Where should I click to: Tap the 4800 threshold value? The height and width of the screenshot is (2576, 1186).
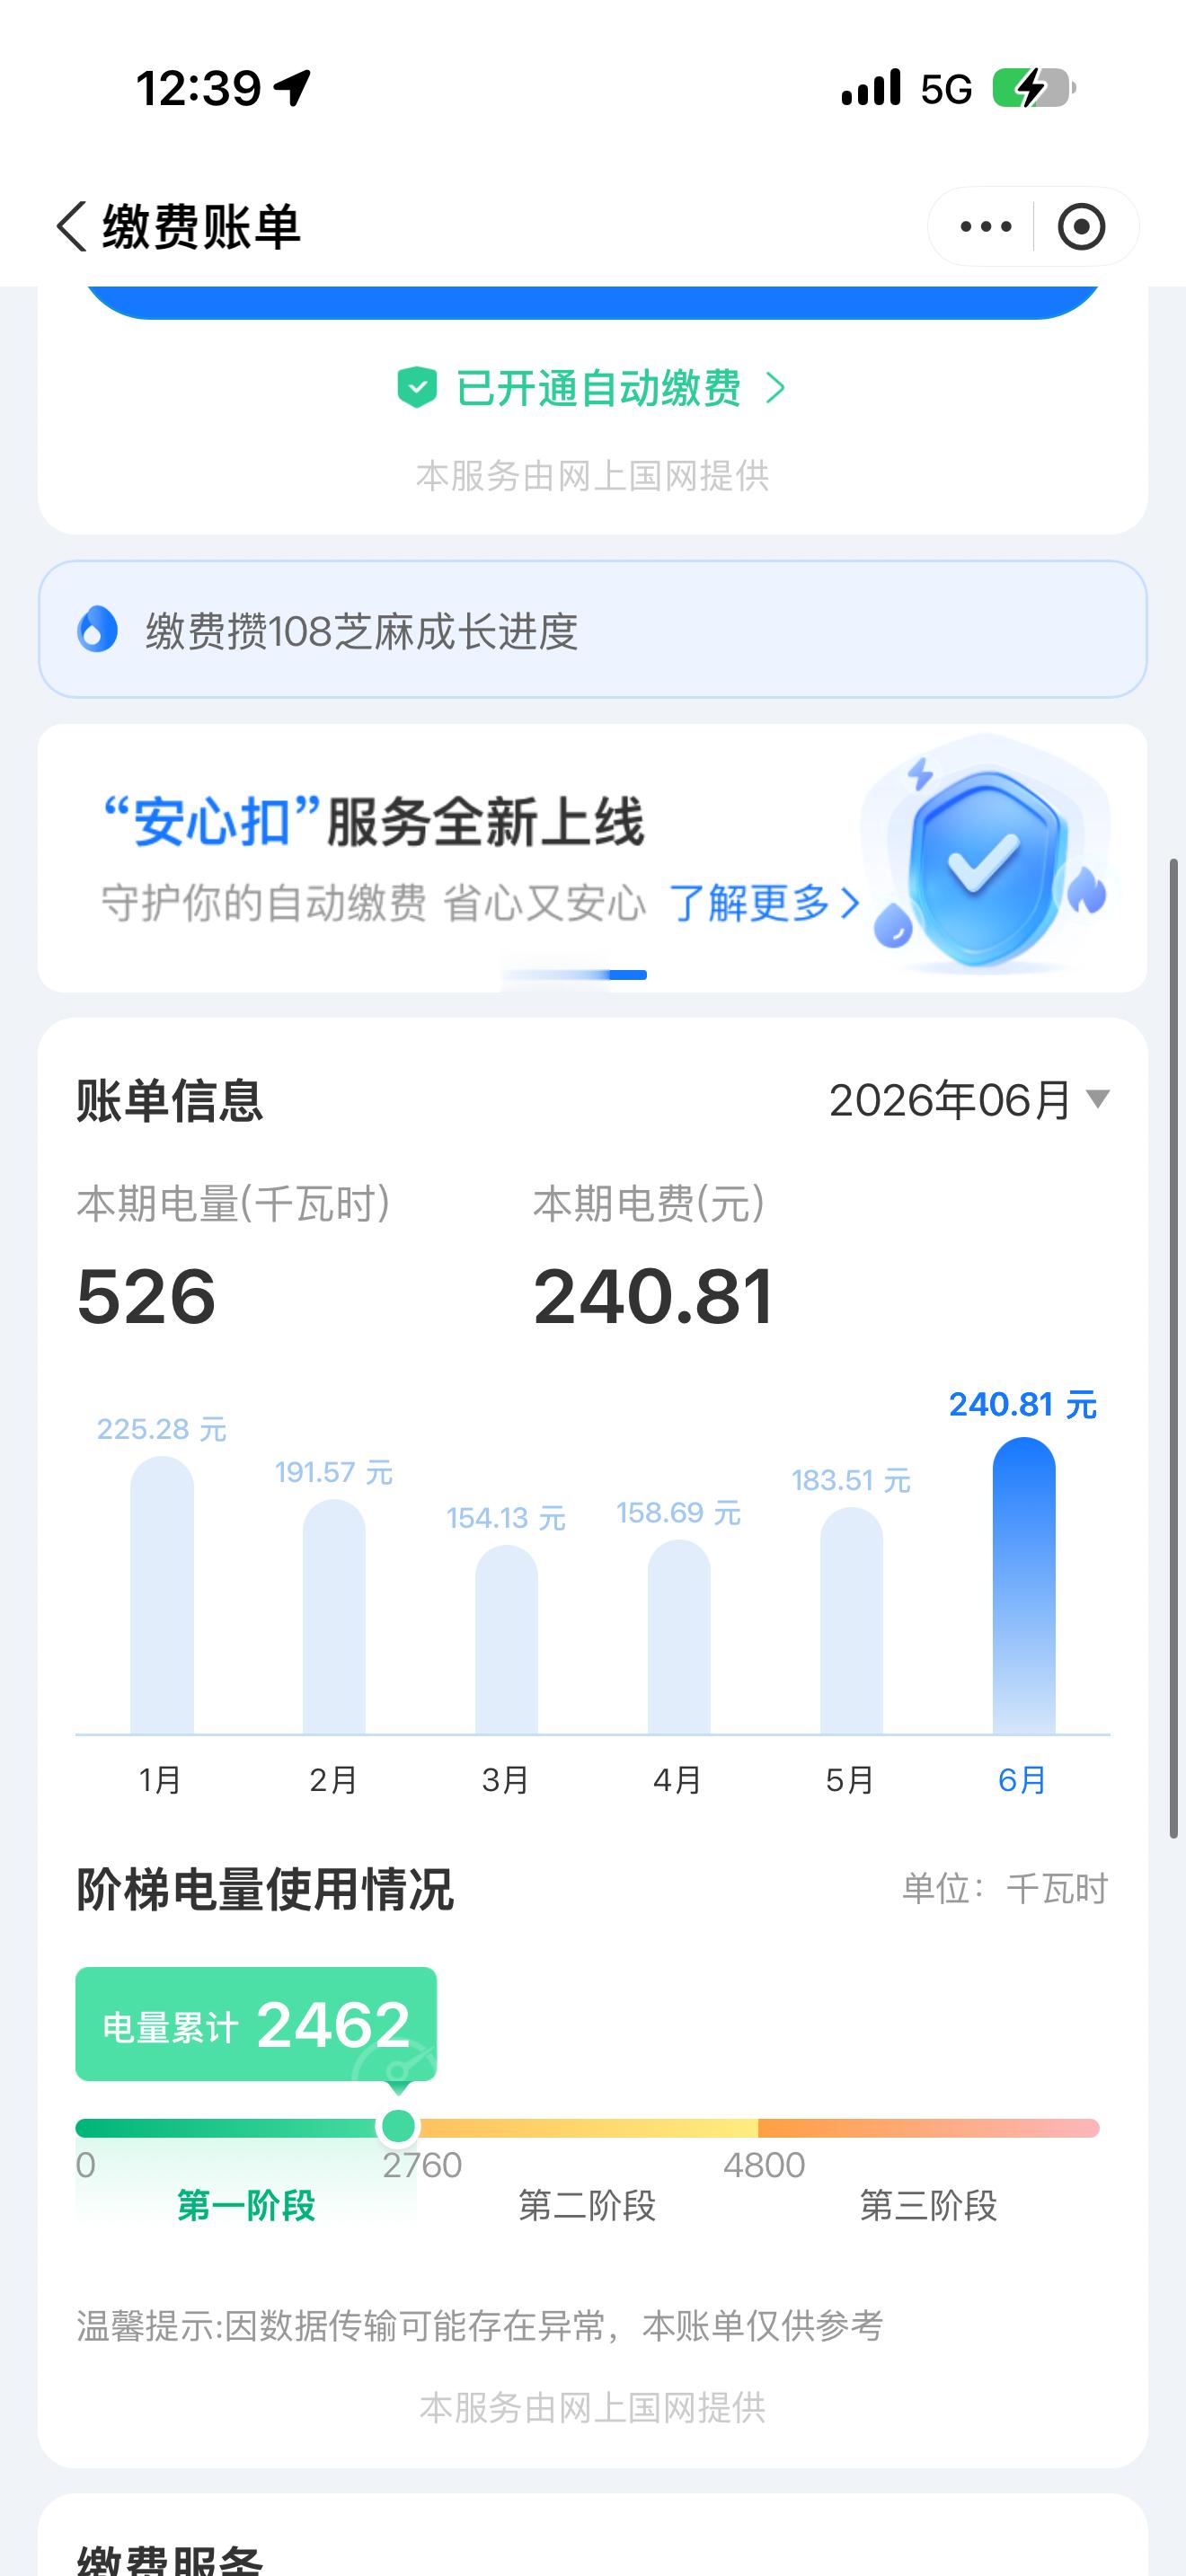[x=764, y=2165]
